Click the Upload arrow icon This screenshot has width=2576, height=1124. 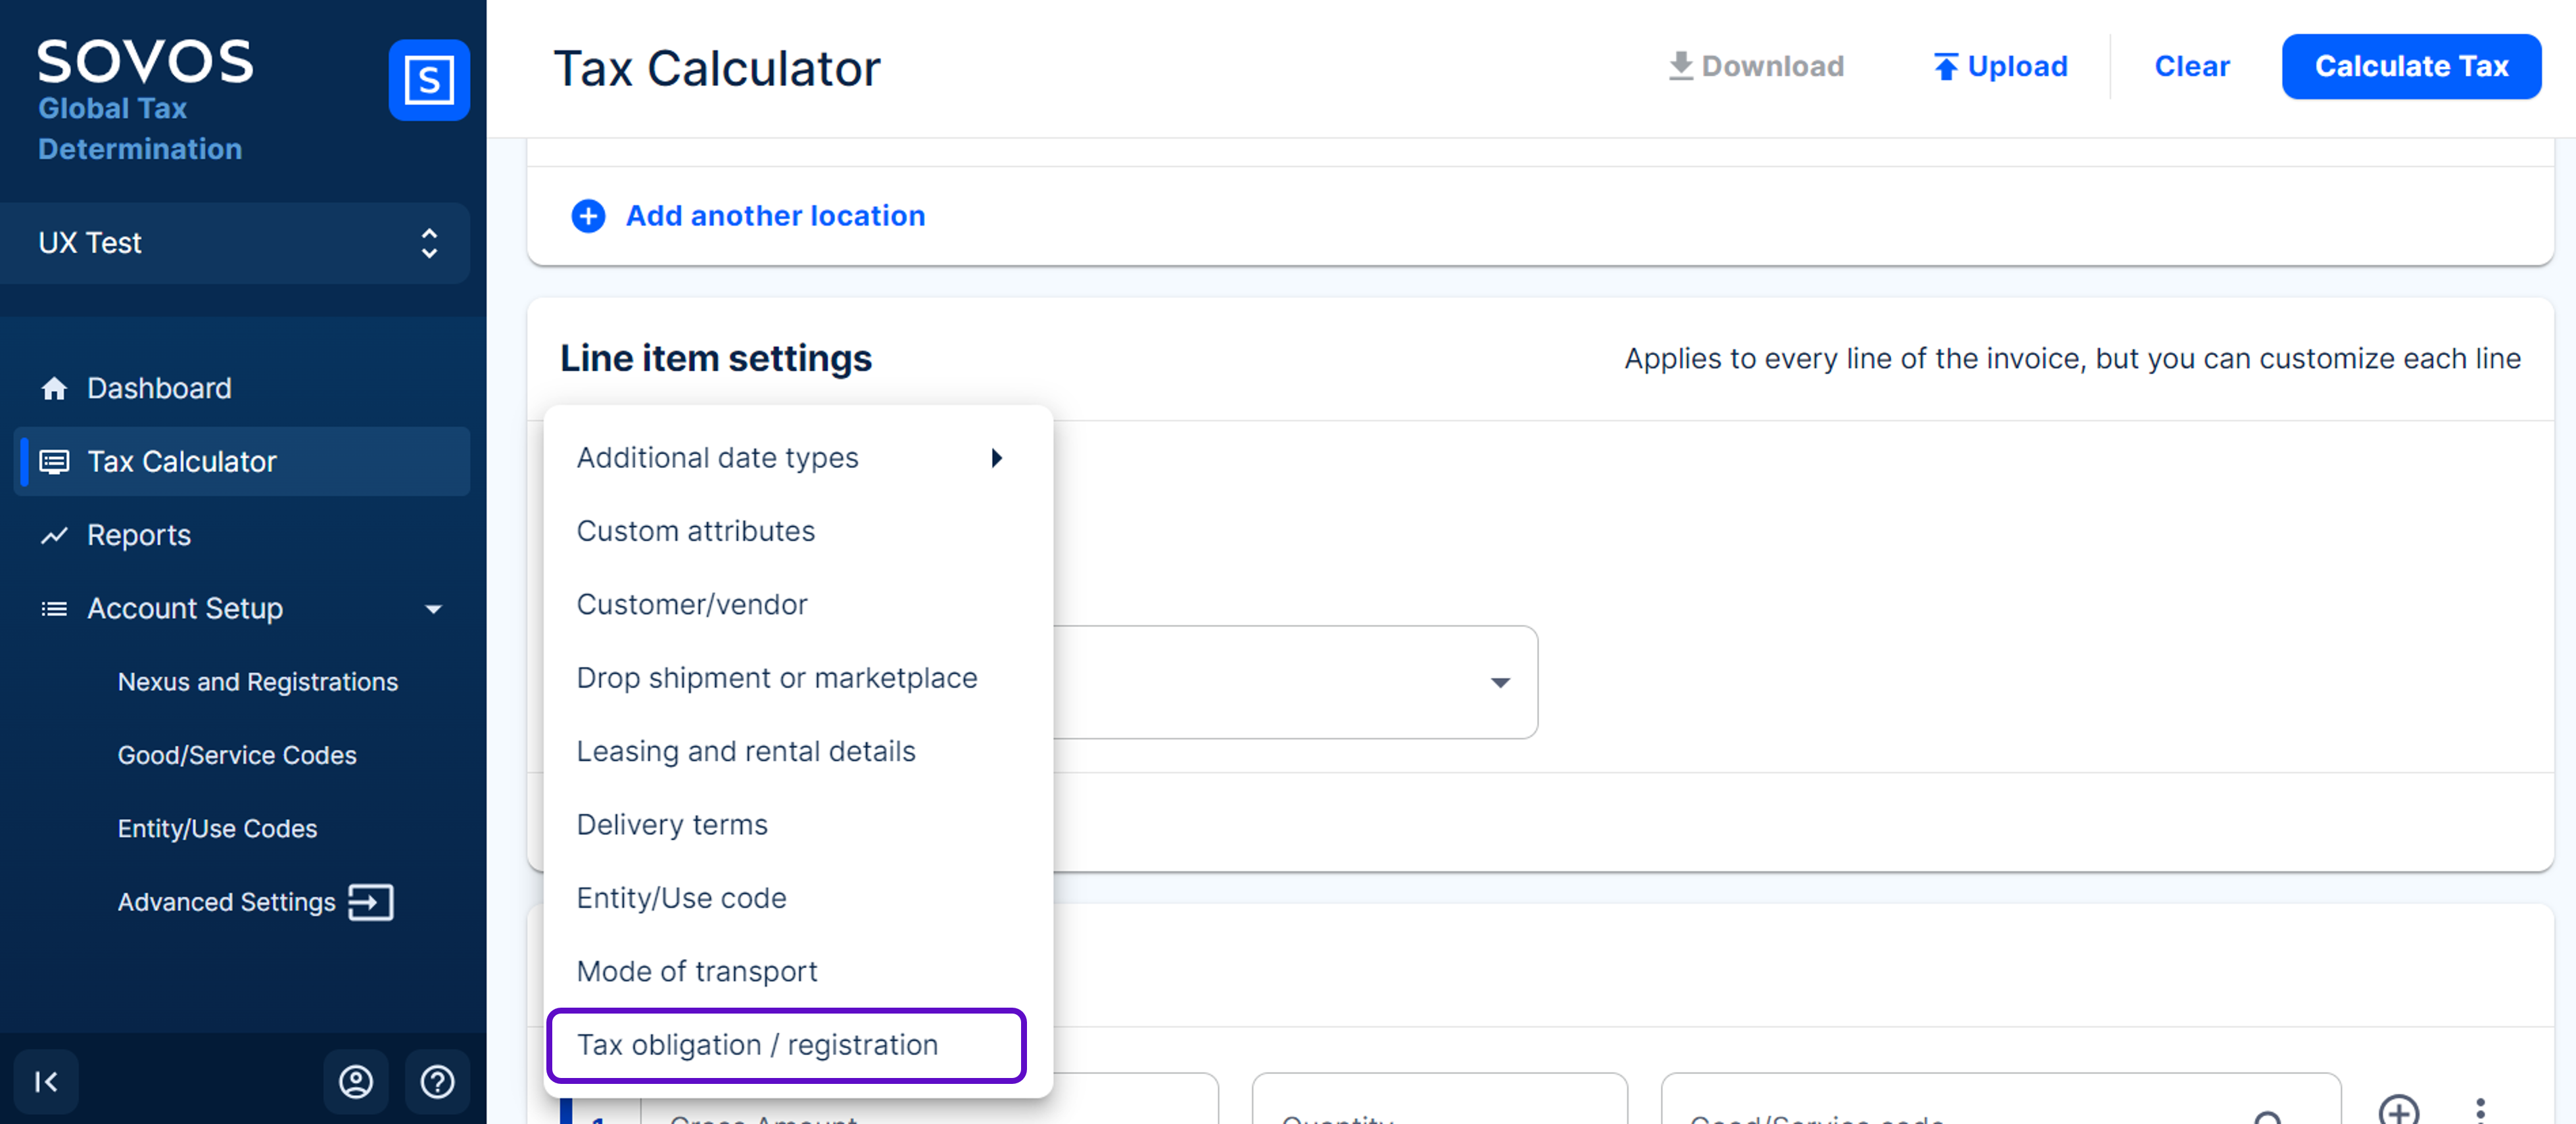pyautogui.click(x=1945, y=67)
